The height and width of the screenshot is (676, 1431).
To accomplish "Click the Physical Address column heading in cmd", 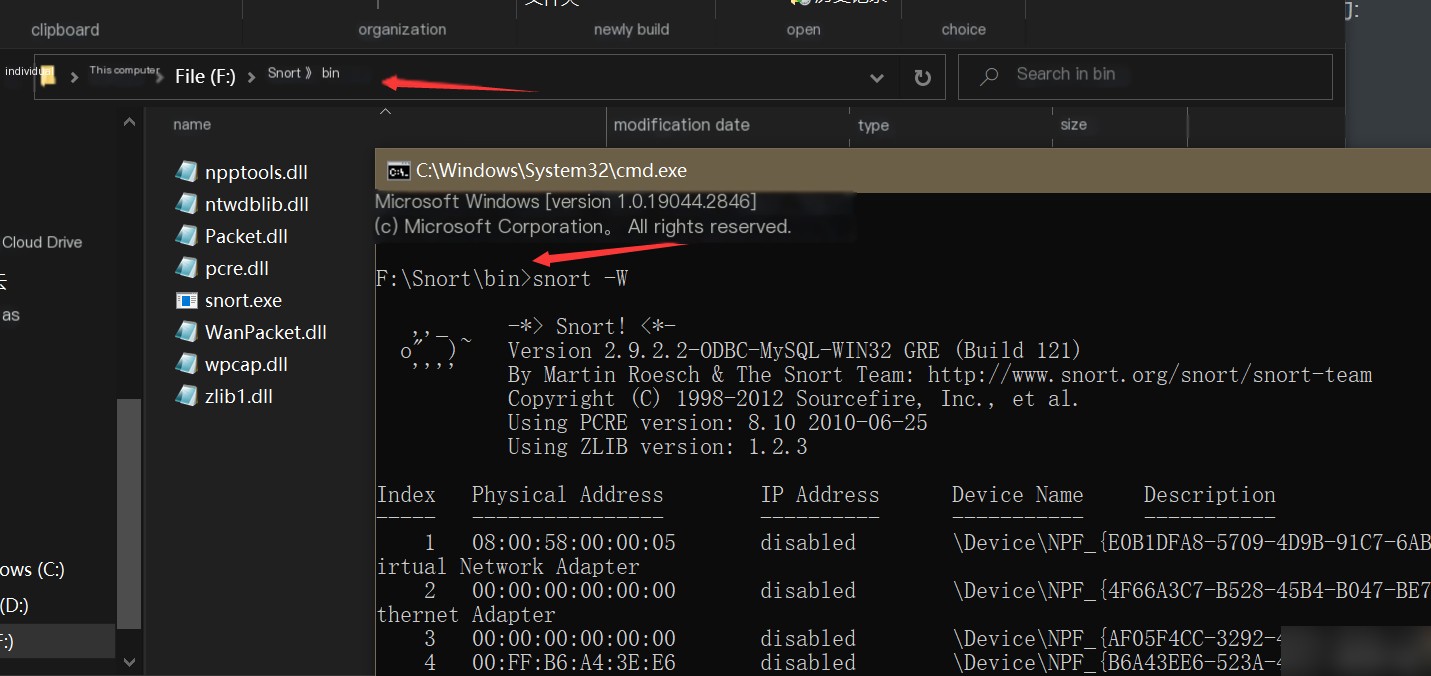I will tap(567, 495).
